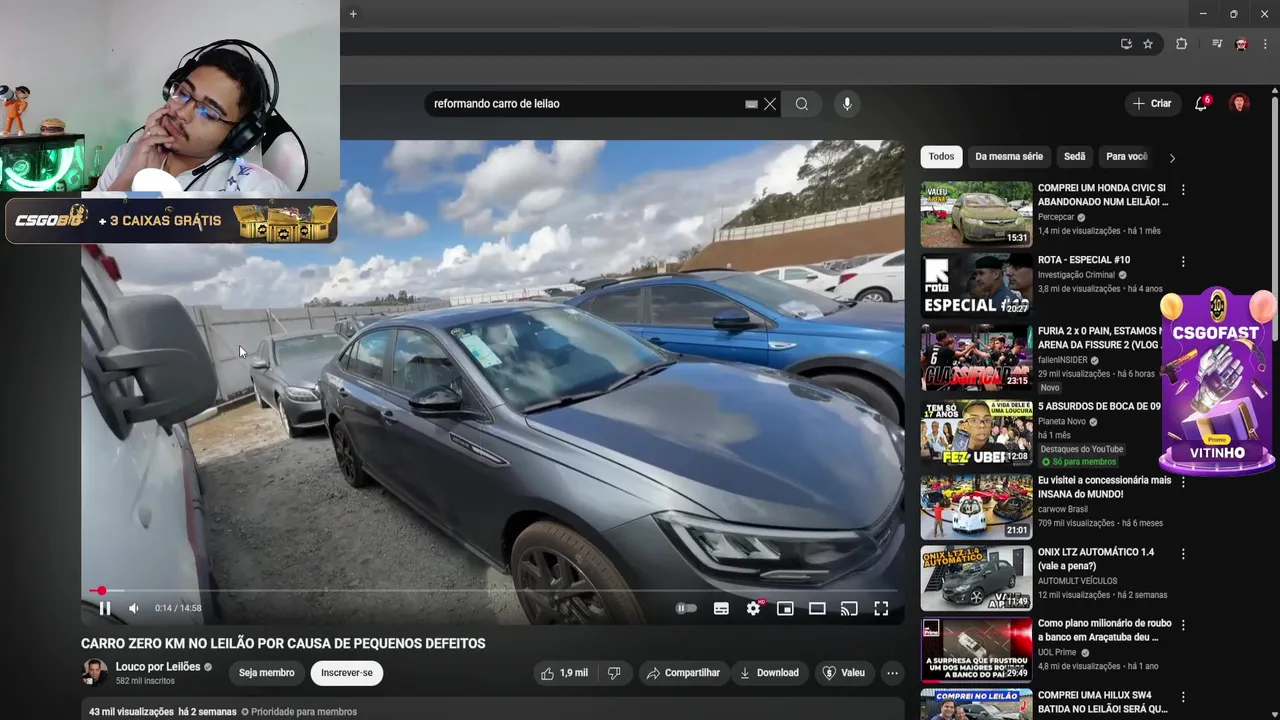
Task: Switch to theater mode view
Action: 817,608
